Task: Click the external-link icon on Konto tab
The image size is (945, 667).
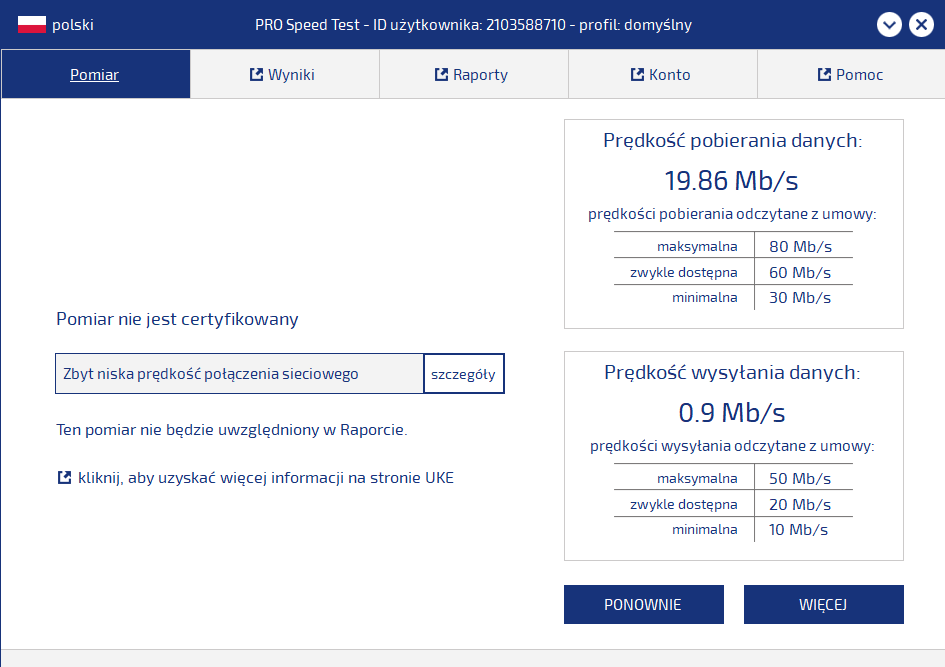Action: tap(637, 74)
